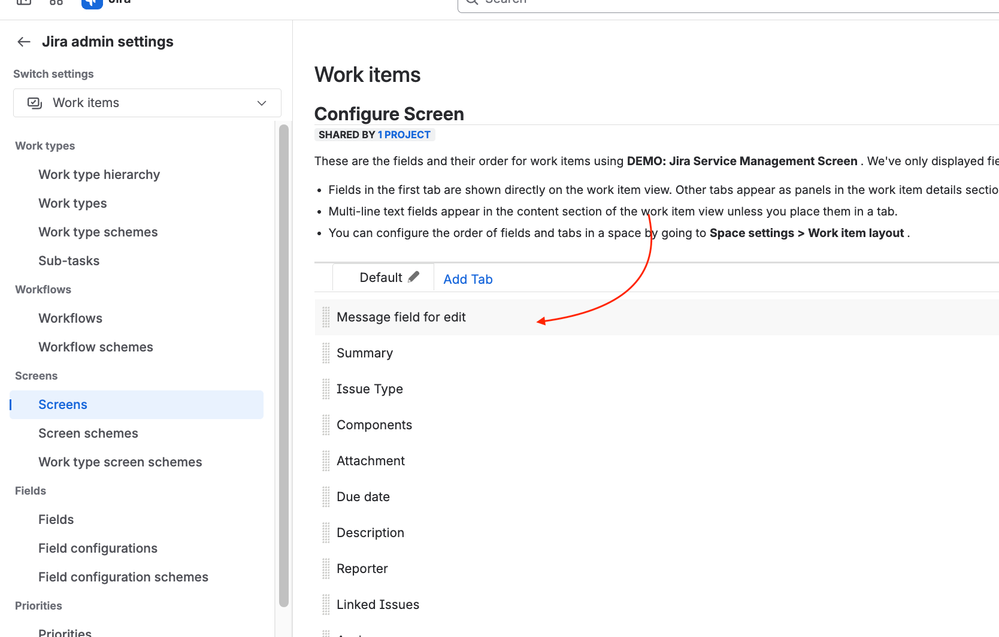The image size is (999, 637).
Task: Click the Workflows section heading
Action: pyautogui.click(x=43, y=289)
